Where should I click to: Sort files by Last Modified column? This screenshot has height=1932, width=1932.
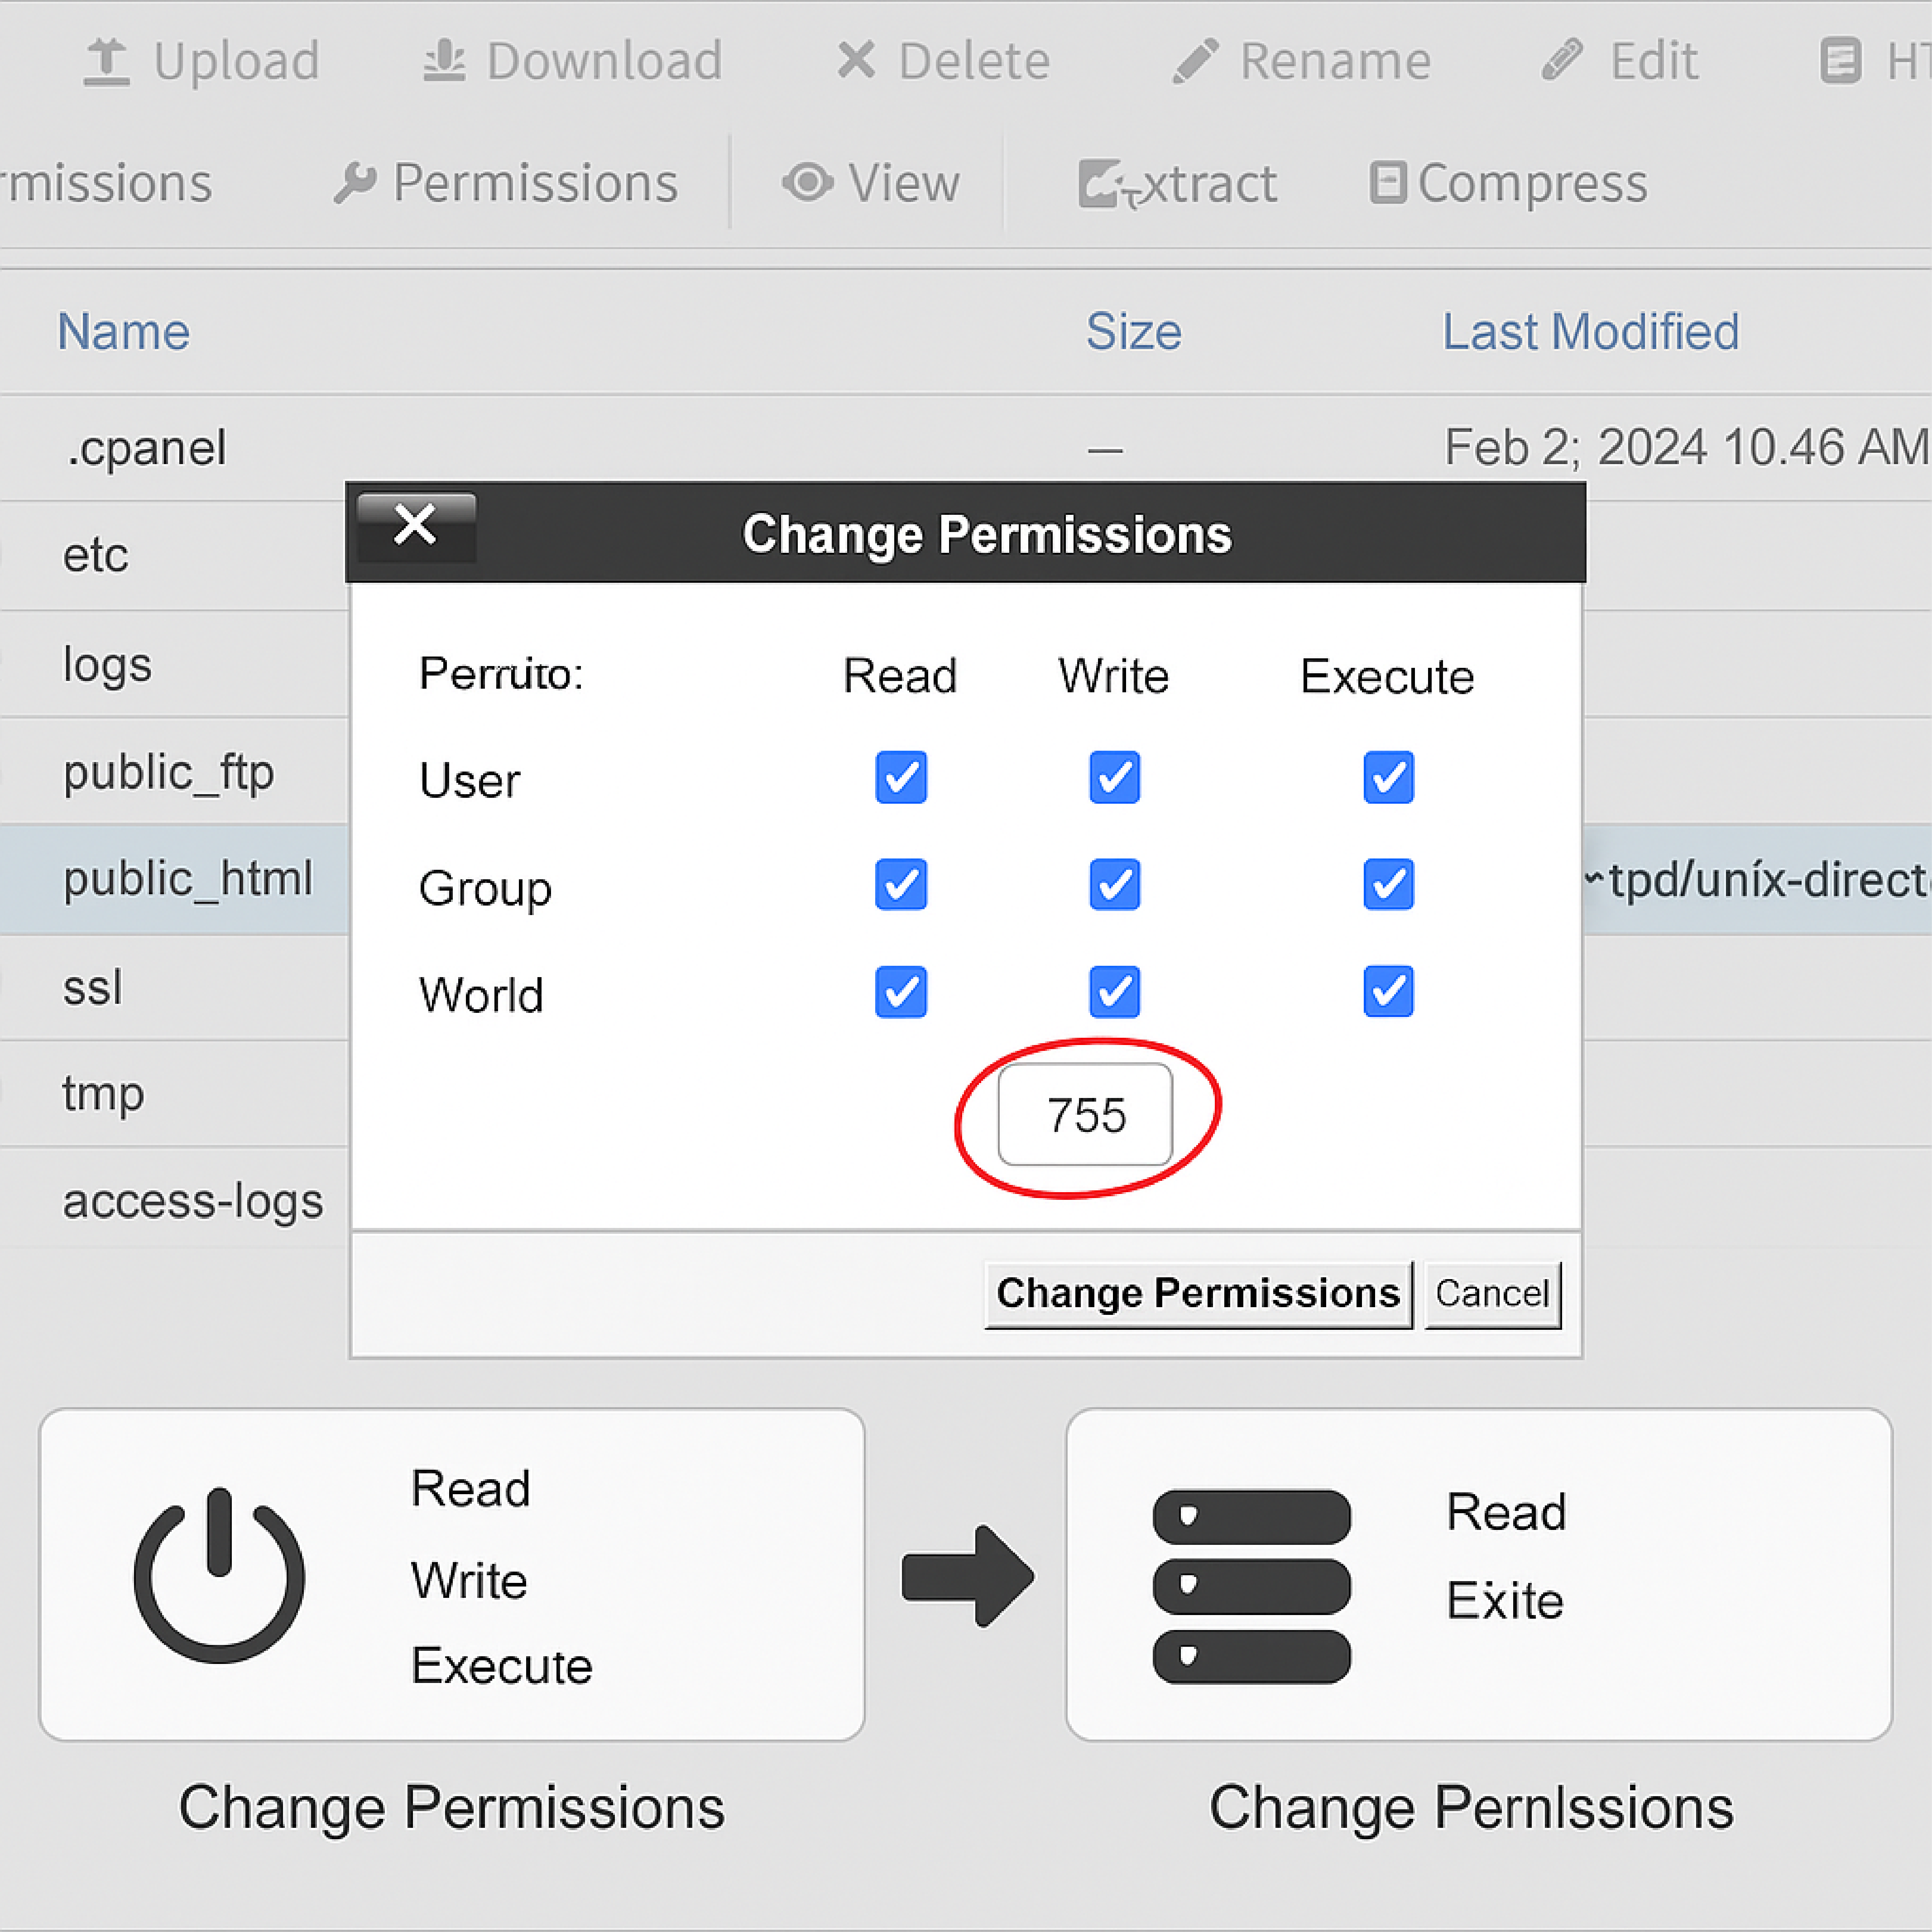[x=1590, y=331]
